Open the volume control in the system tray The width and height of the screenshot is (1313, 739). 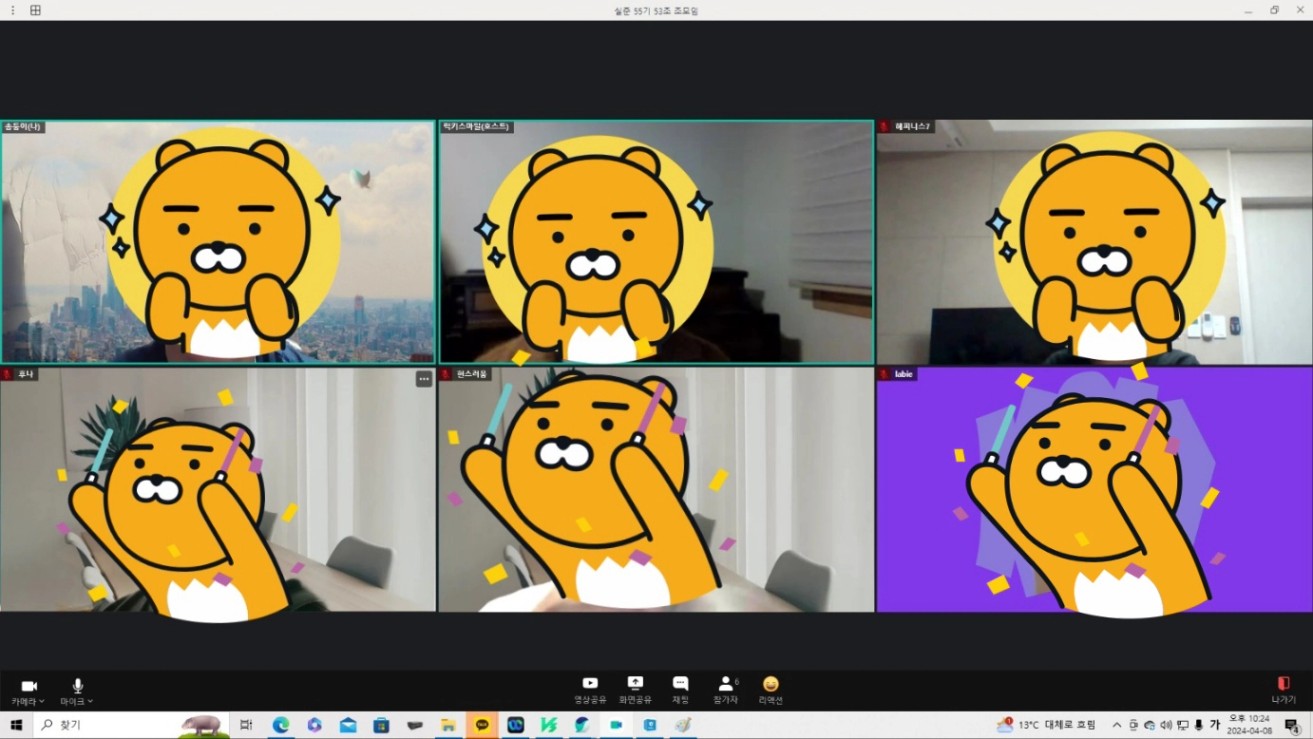point(1166,725)
